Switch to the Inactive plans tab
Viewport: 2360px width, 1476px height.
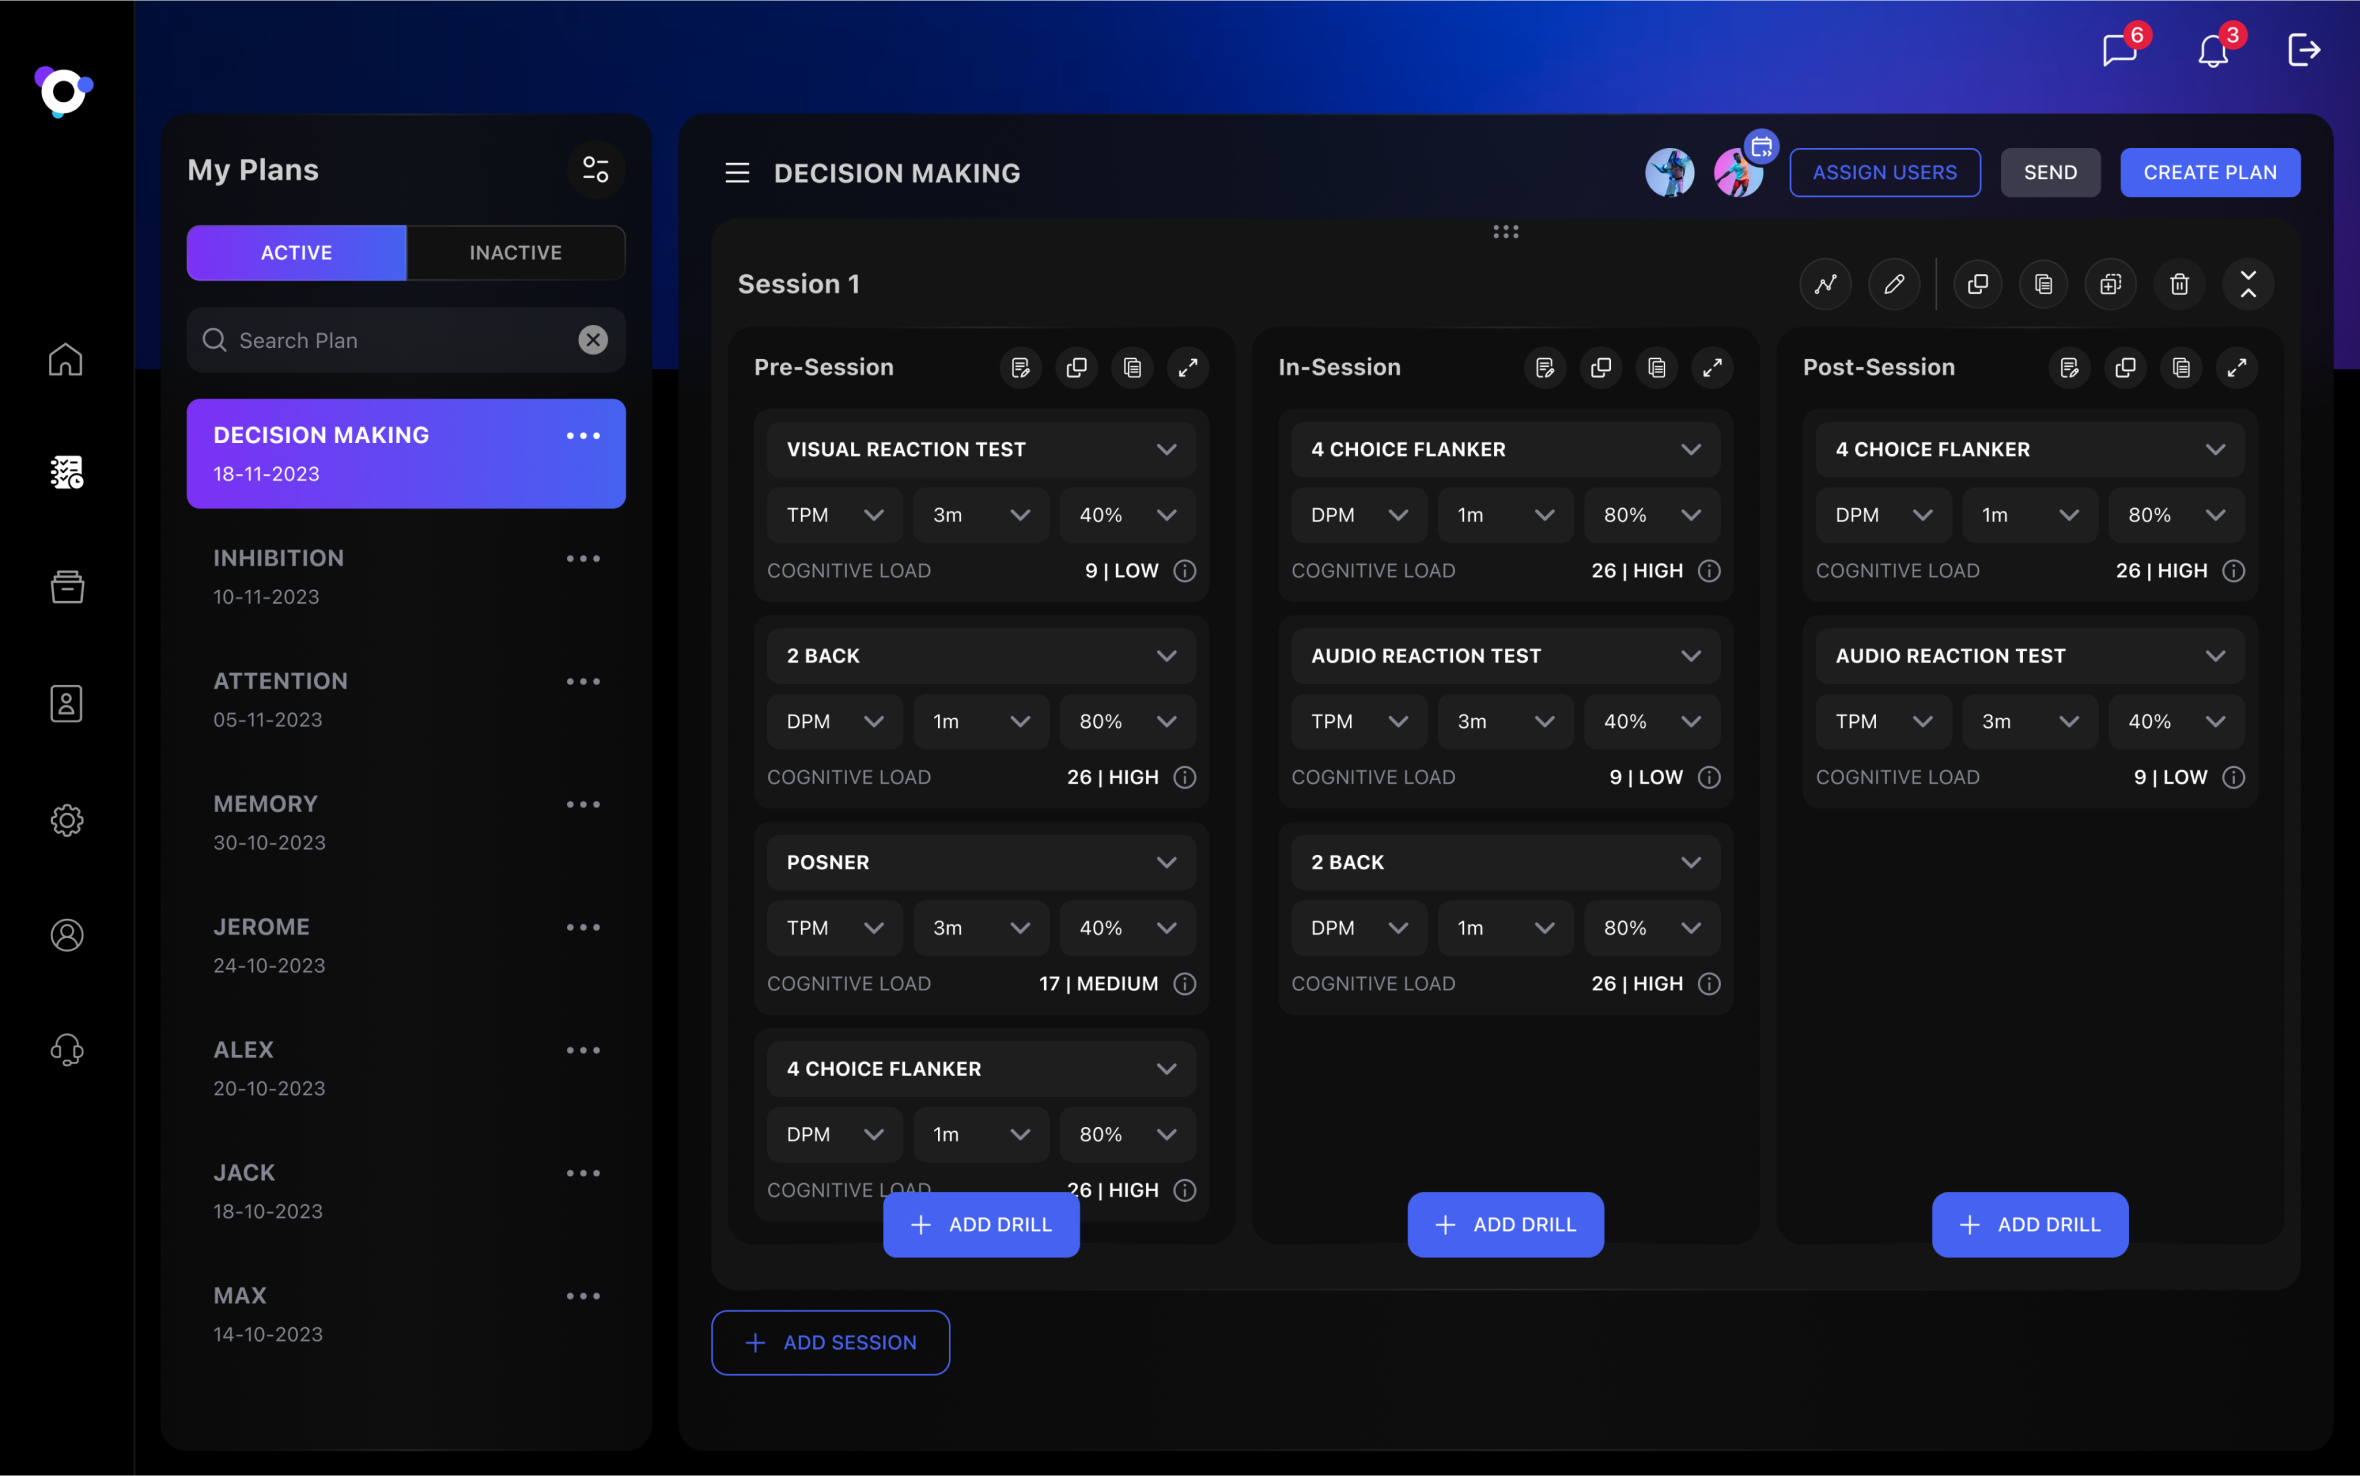coord(515,253)
